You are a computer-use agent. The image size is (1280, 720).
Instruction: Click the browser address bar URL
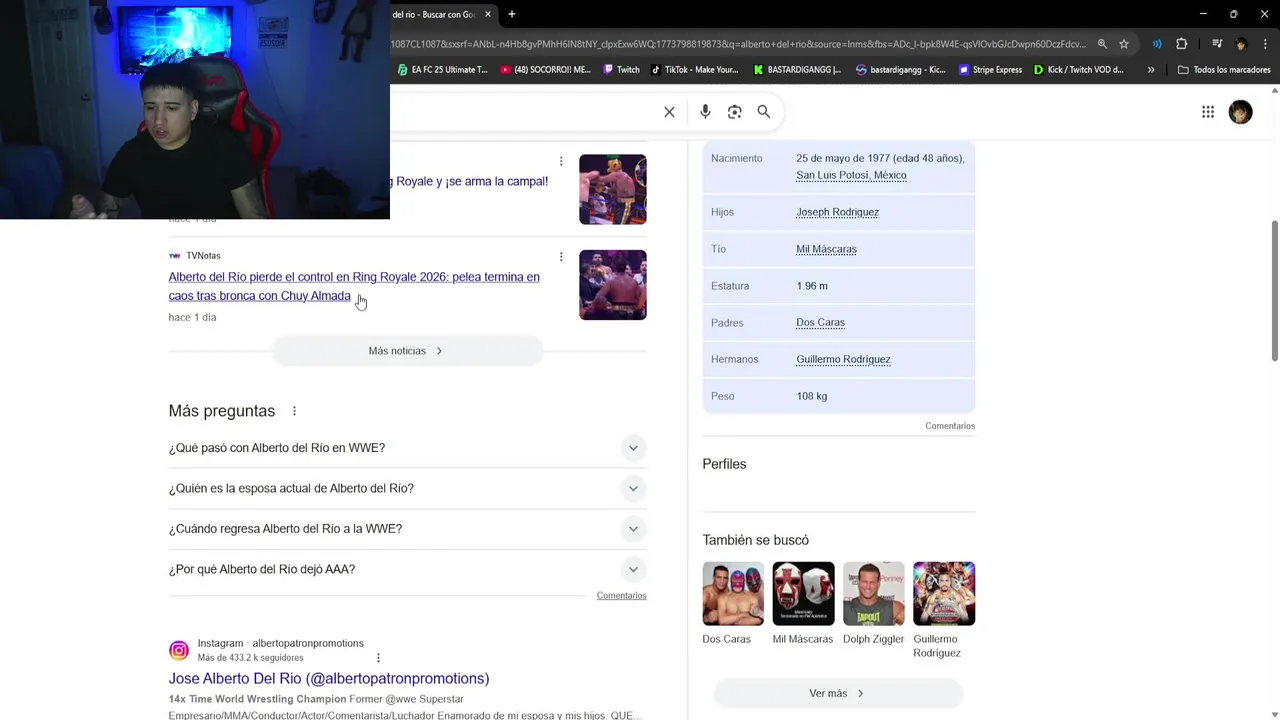point(738,44)
